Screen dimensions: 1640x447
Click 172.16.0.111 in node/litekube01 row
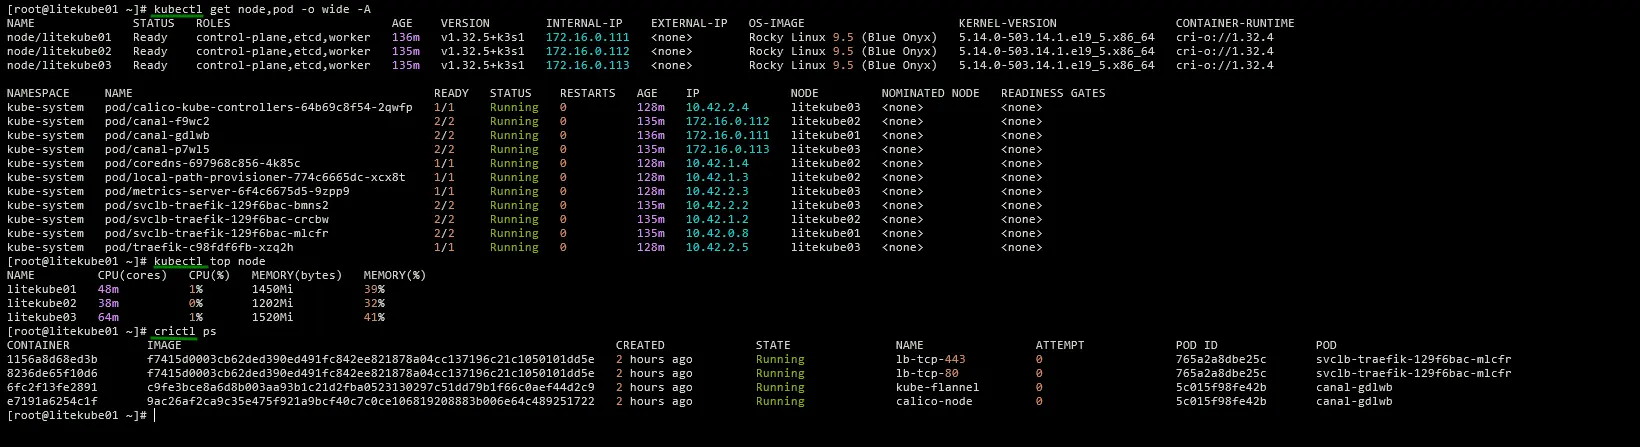[x=588, y=37]
